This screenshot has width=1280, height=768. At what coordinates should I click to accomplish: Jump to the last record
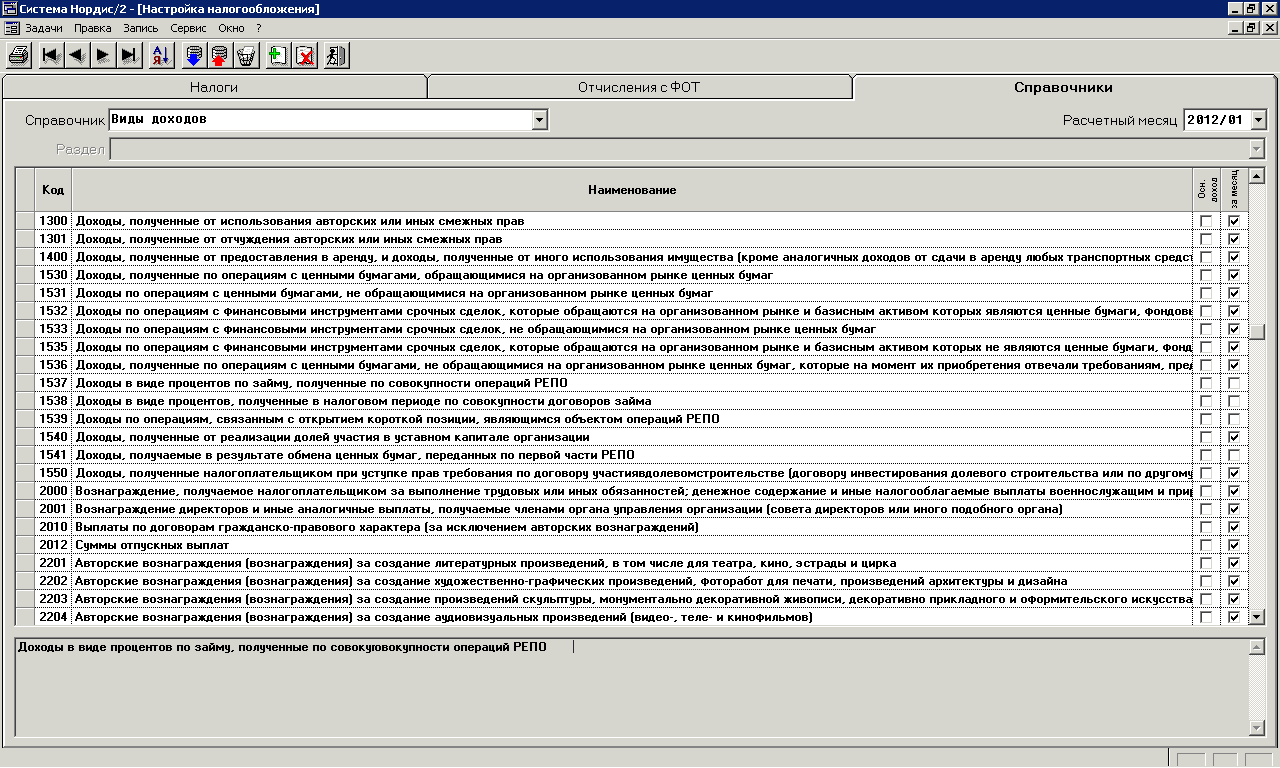(x=129, y=55)
